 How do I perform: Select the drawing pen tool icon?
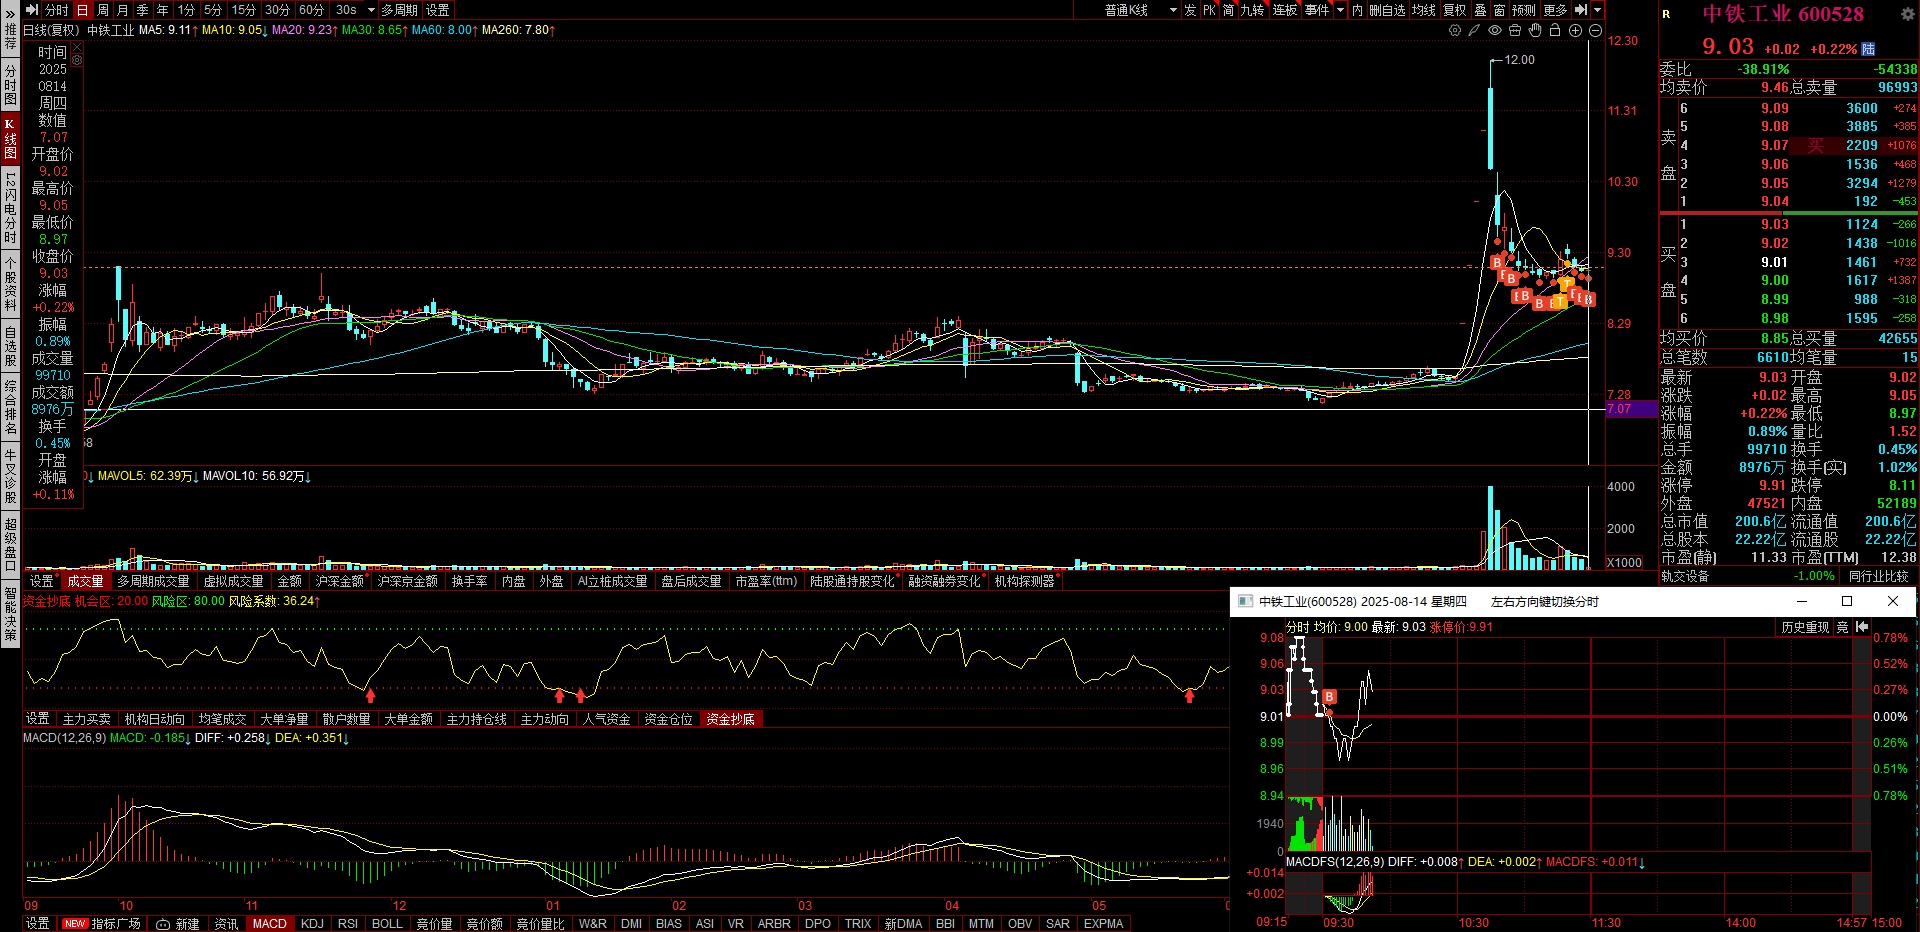pyautogui.click(x=1474, y=31)
